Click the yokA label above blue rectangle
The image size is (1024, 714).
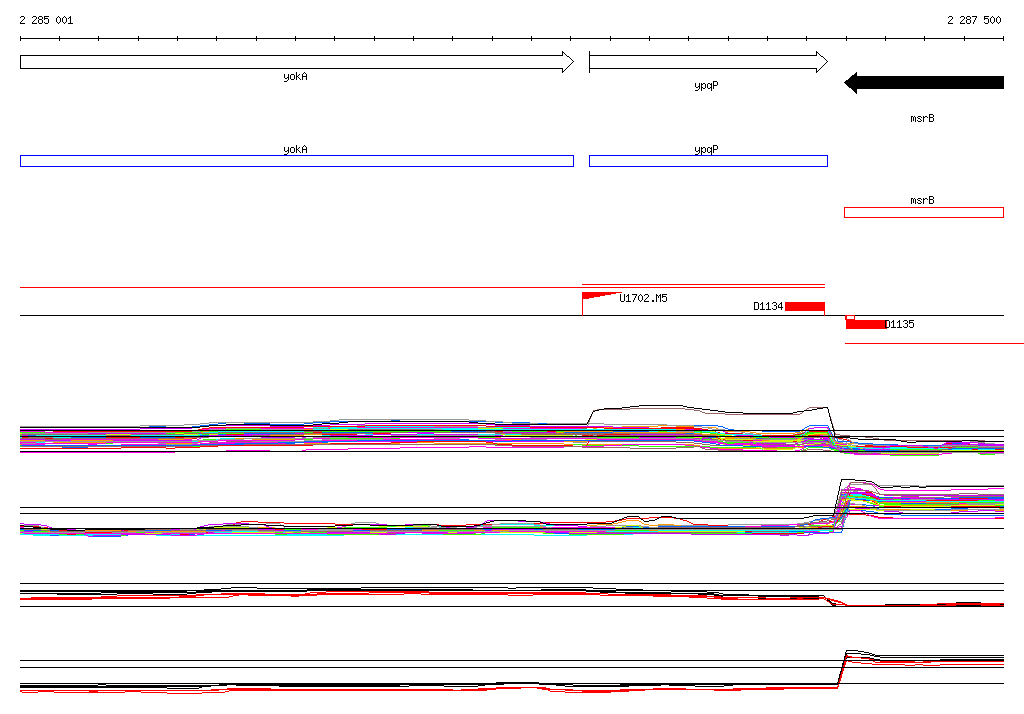(295, 149)
